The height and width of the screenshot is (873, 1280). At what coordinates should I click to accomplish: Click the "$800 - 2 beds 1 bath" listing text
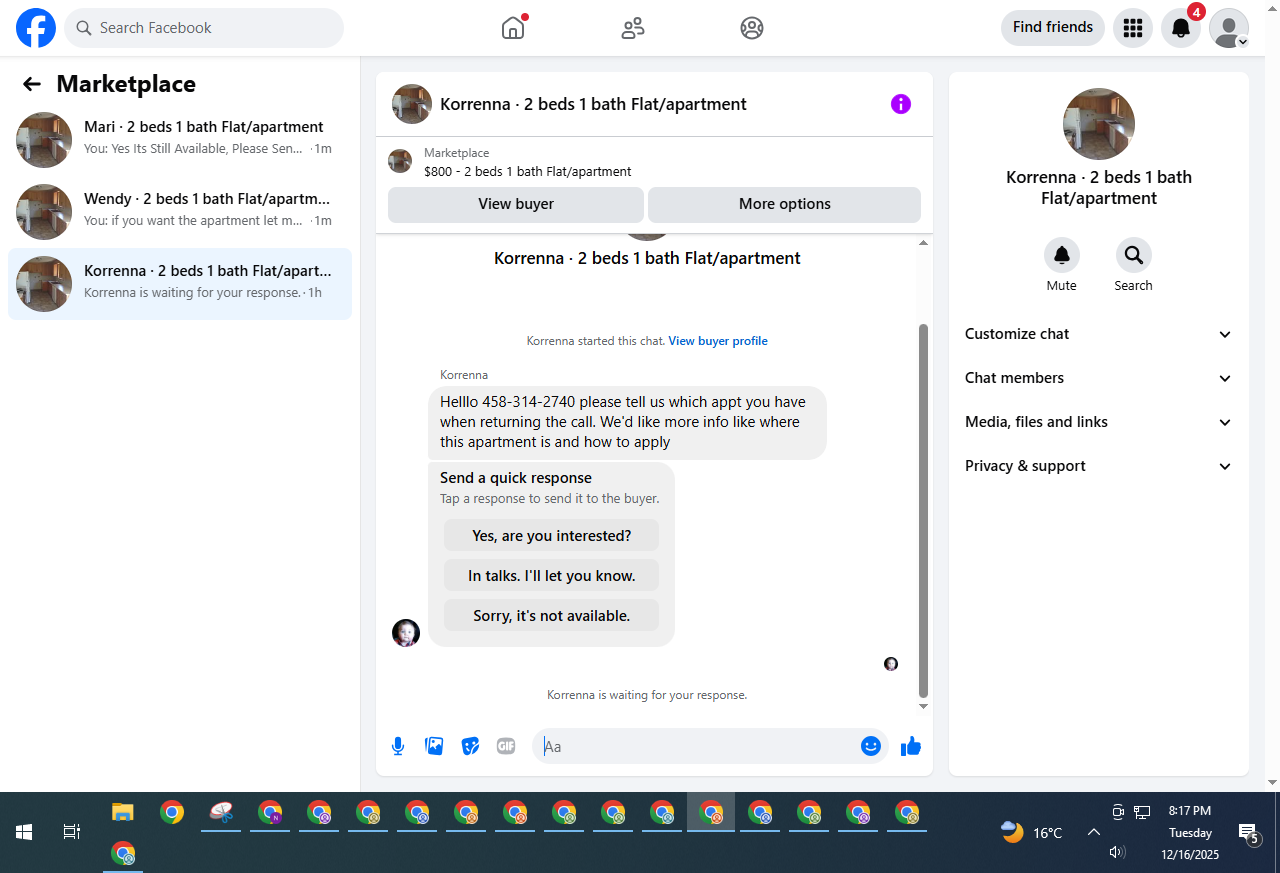528,172
